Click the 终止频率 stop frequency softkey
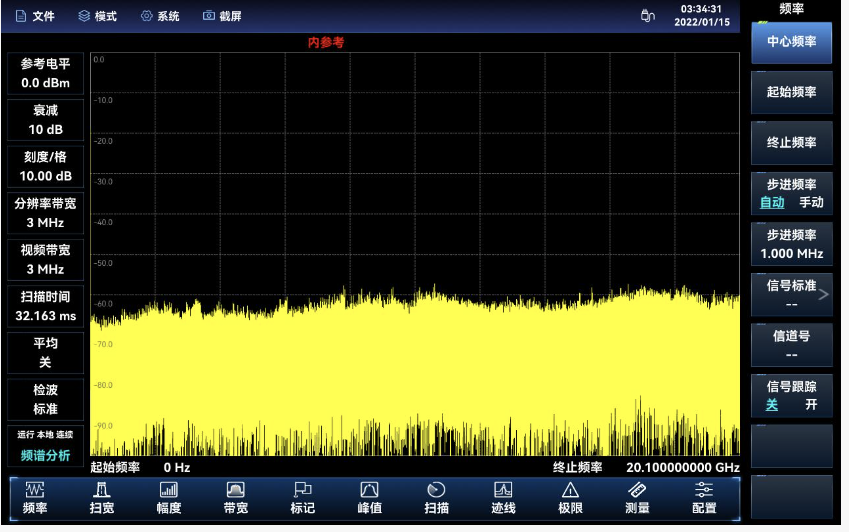This screenshot has width=849, height=532. coord(792,142)
